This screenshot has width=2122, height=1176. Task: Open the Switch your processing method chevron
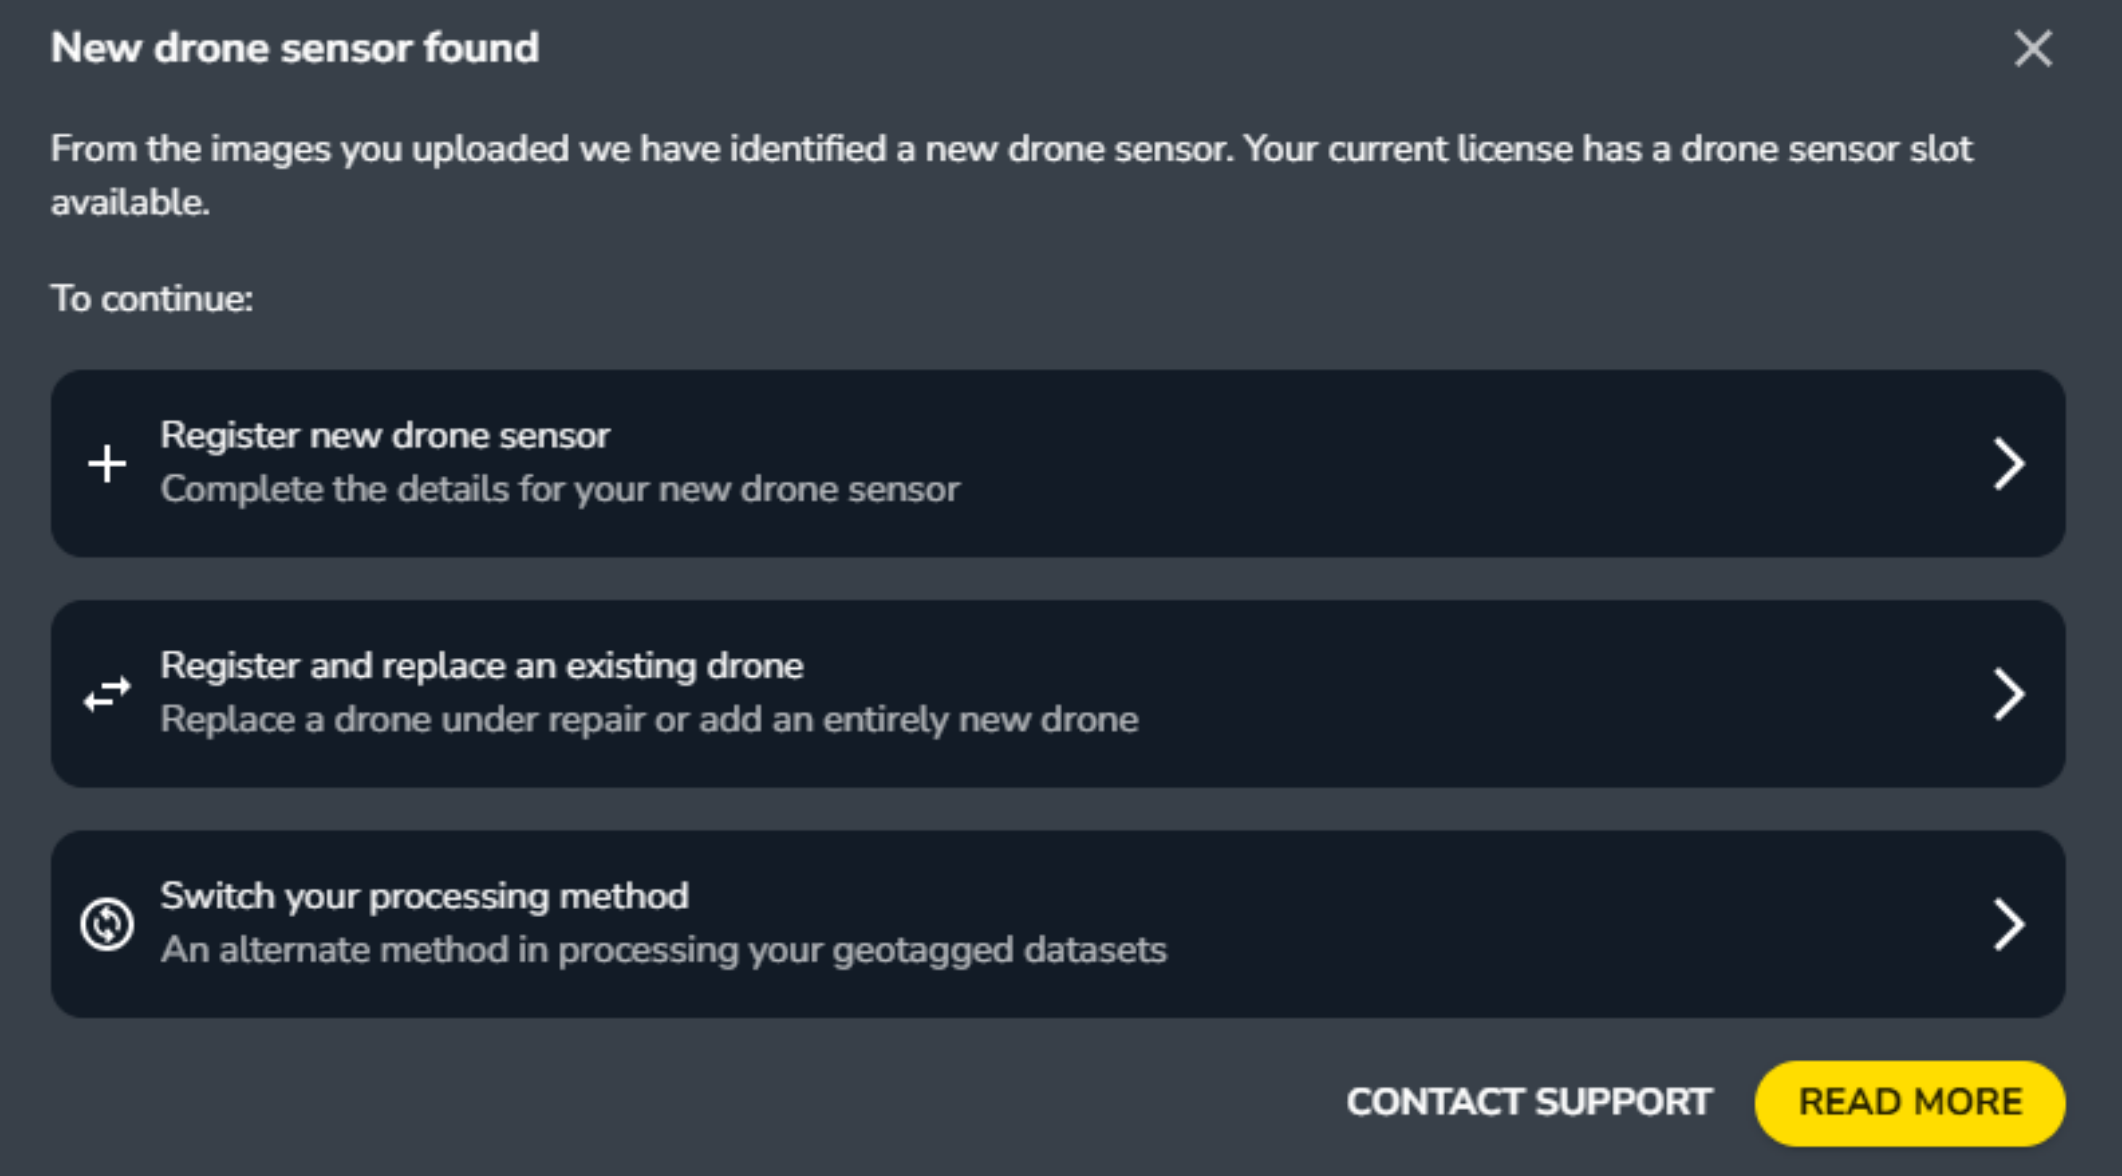[x=2008, y=922]
